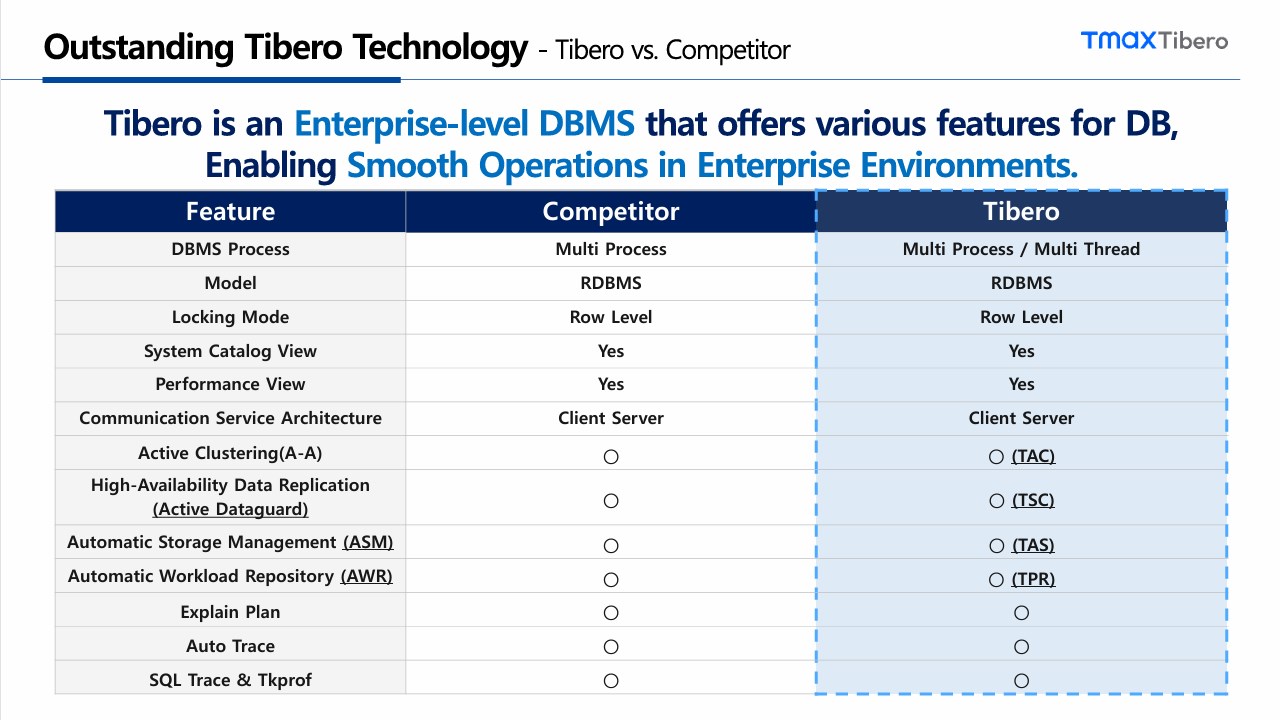1280x720 pixels.
Task: Click 'Automatic Storage Management (ASM)' label
Action: 230,542
